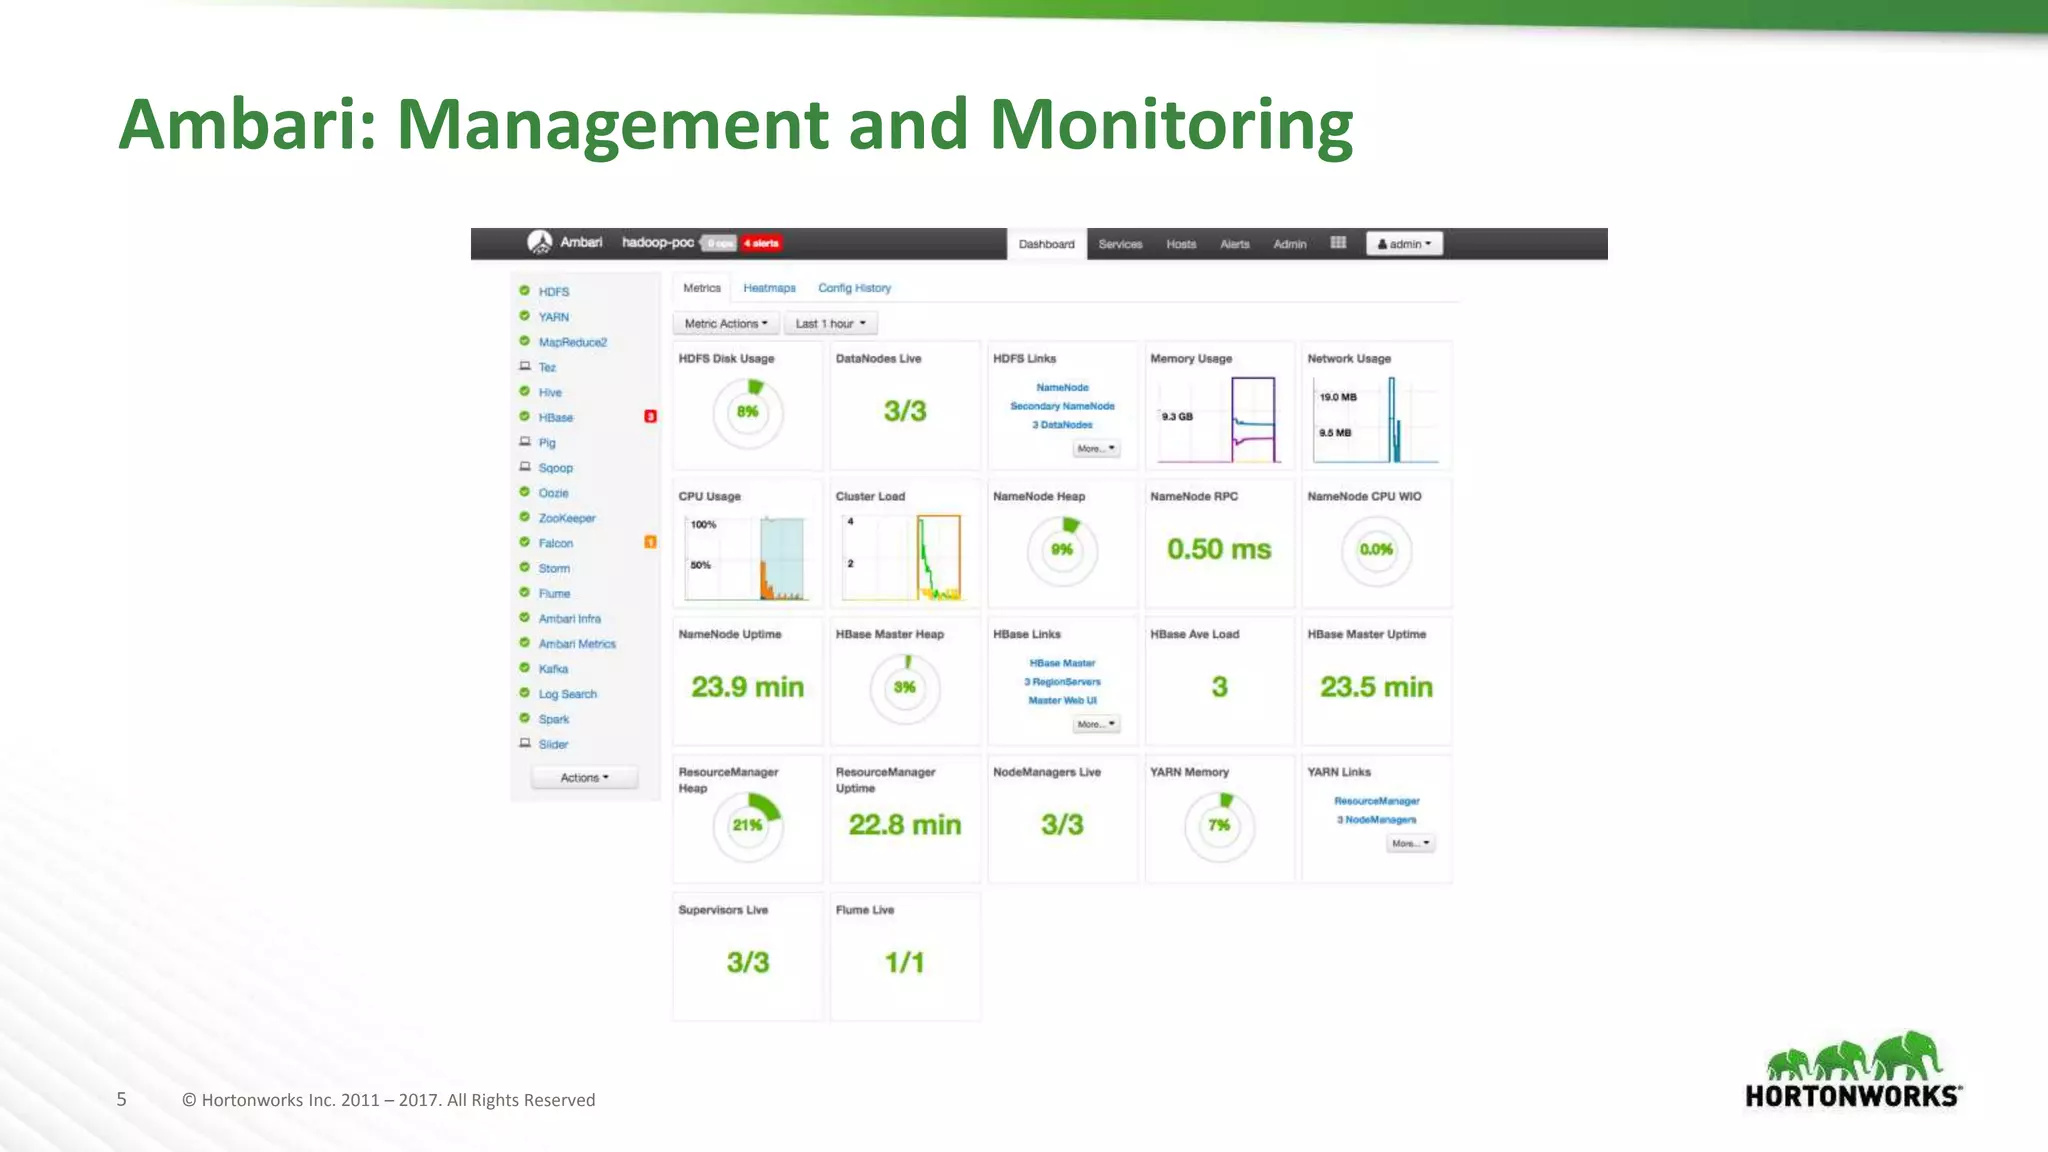This screenshot has width=2048, height=1152.
Task: Switch to the Heatmaps tab
Action: [x=769, y=288]
